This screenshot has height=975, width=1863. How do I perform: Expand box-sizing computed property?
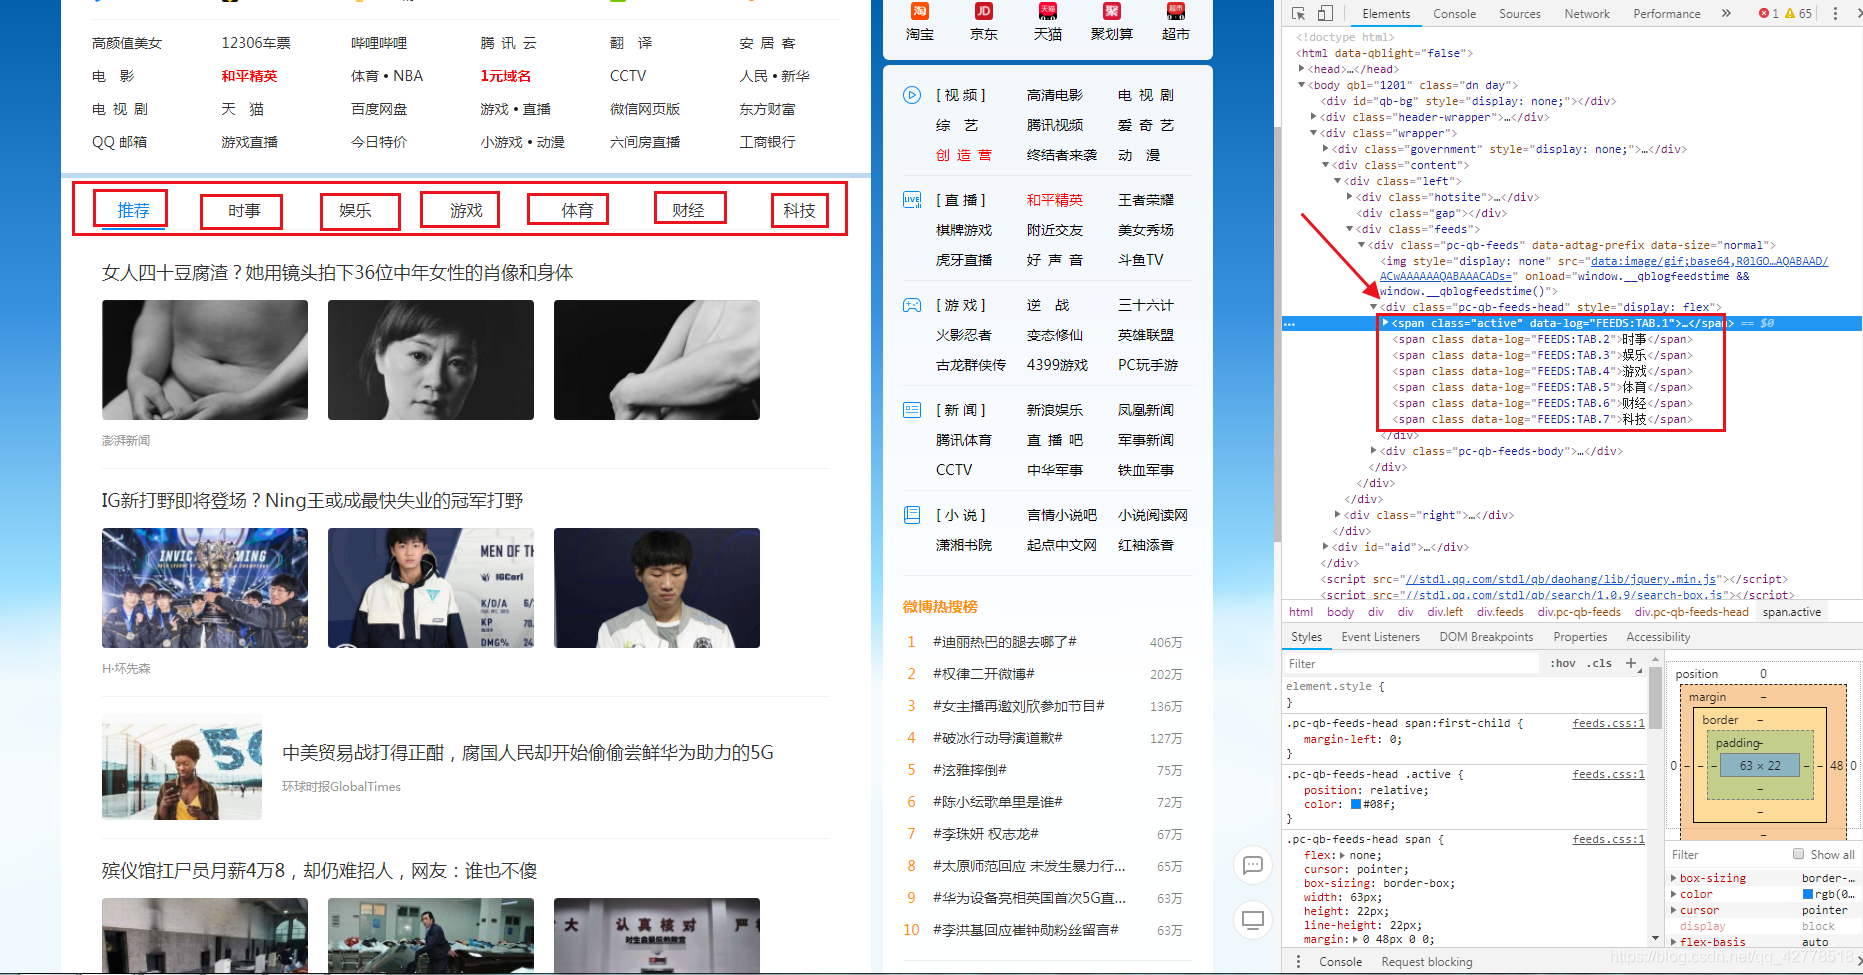click(1673, 878)
